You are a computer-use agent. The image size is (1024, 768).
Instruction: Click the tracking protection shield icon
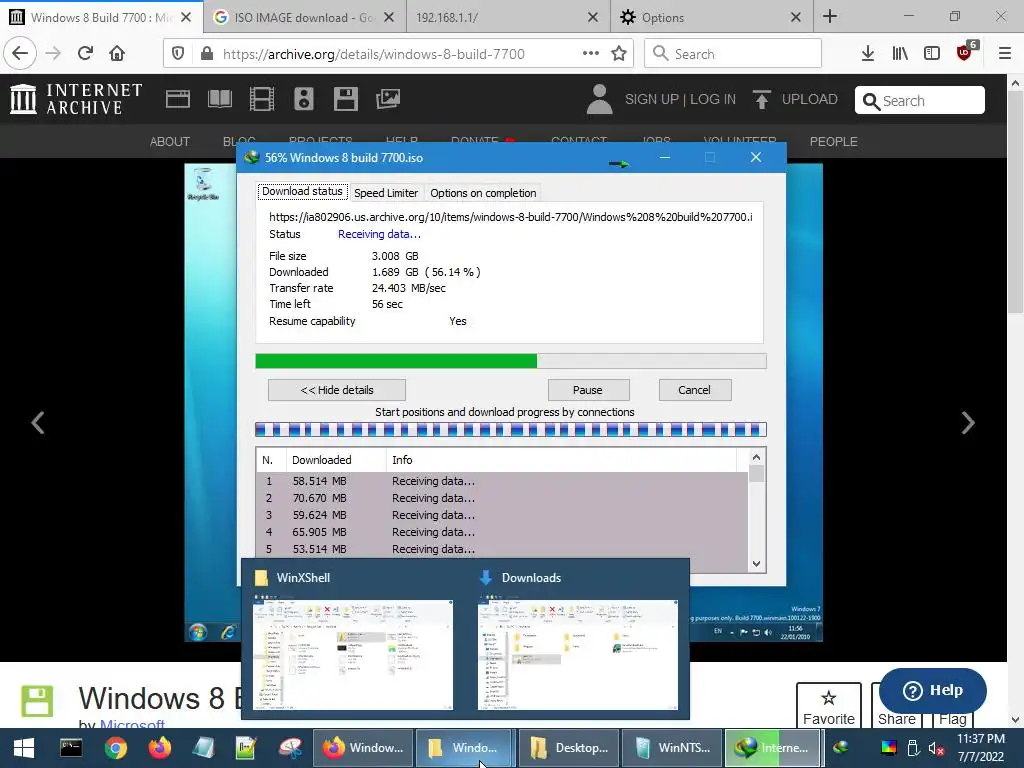pos(178,54)
